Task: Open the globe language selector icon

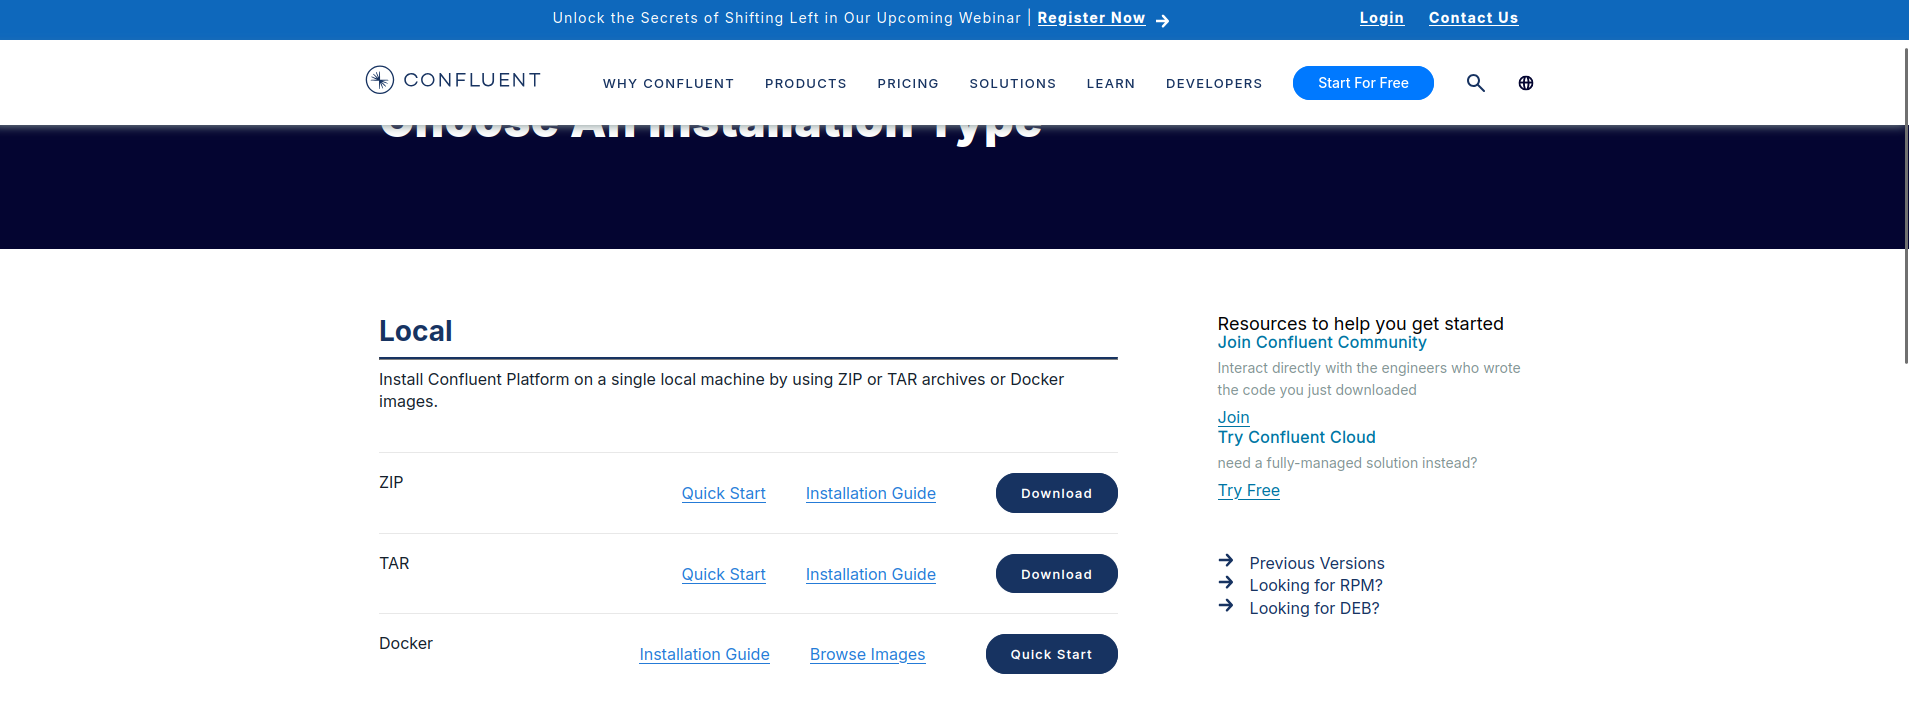Action: (1525, 83)
